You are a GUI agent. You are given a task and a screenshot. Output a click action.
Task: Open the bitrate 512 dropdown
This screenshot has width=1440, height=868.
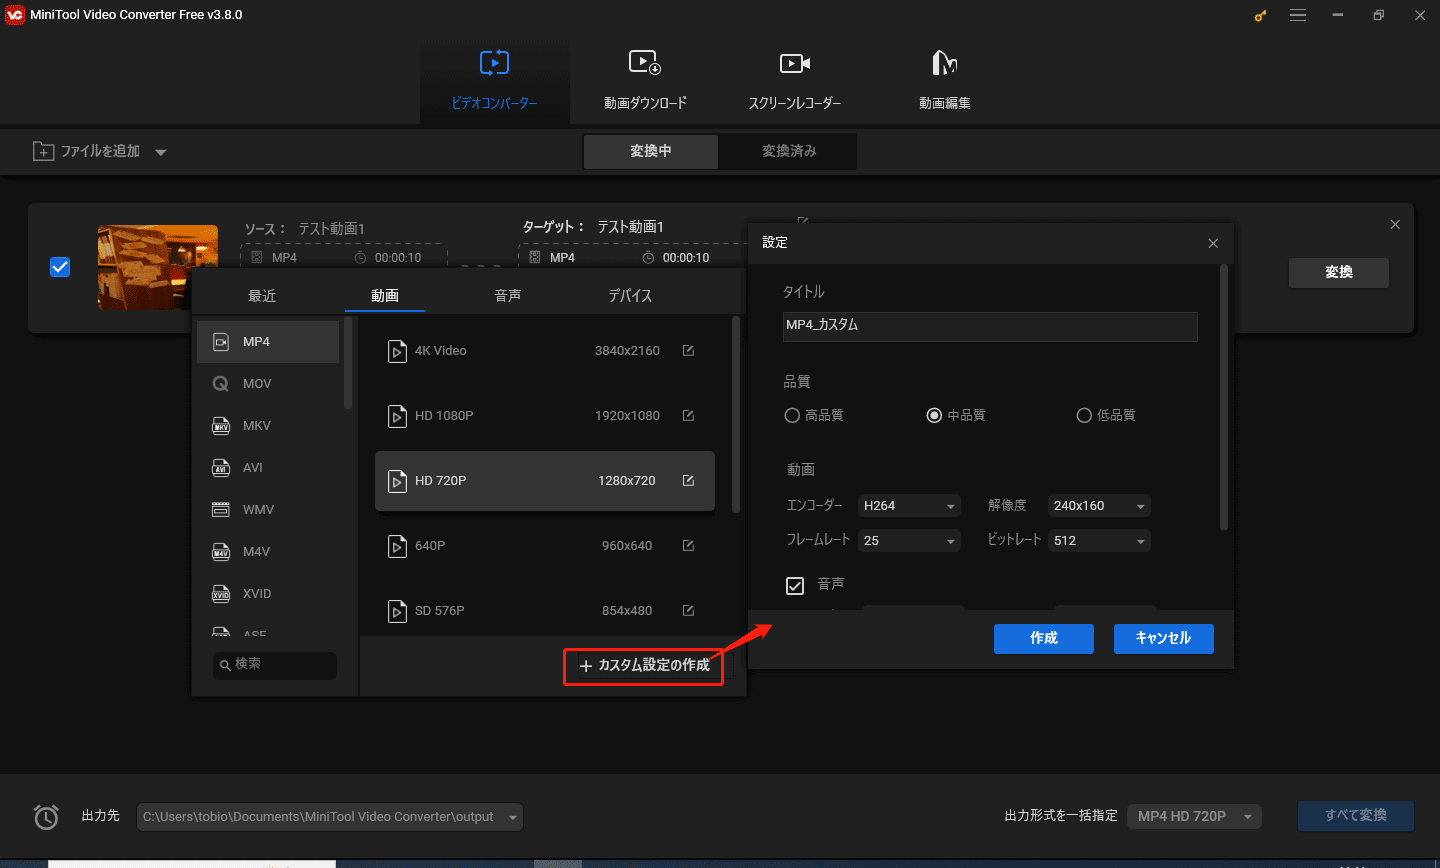(1099, 541)
